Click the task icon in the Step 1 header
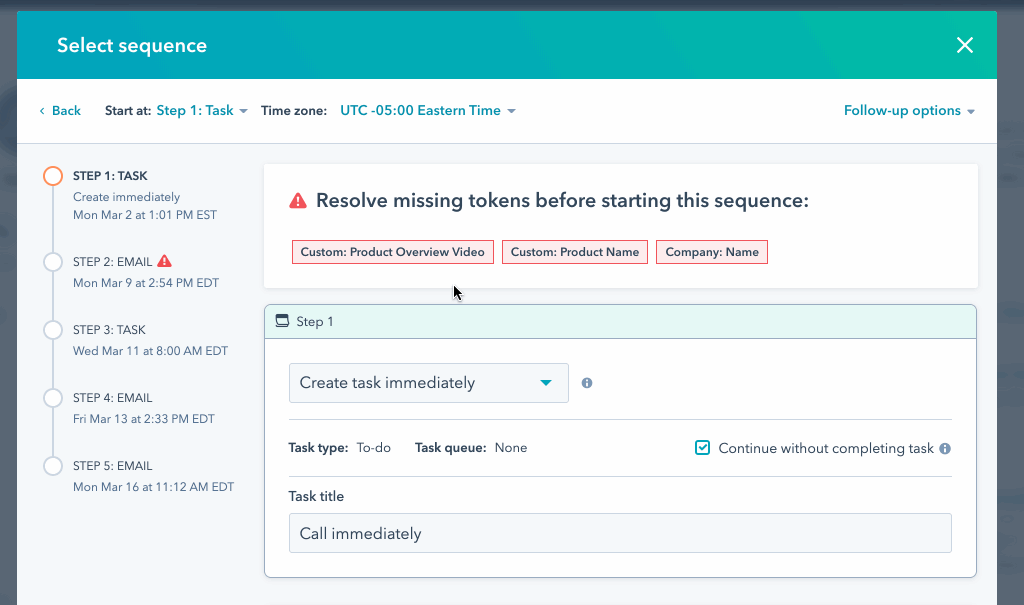Screen dimensions: 1024x605 point(284,321)
